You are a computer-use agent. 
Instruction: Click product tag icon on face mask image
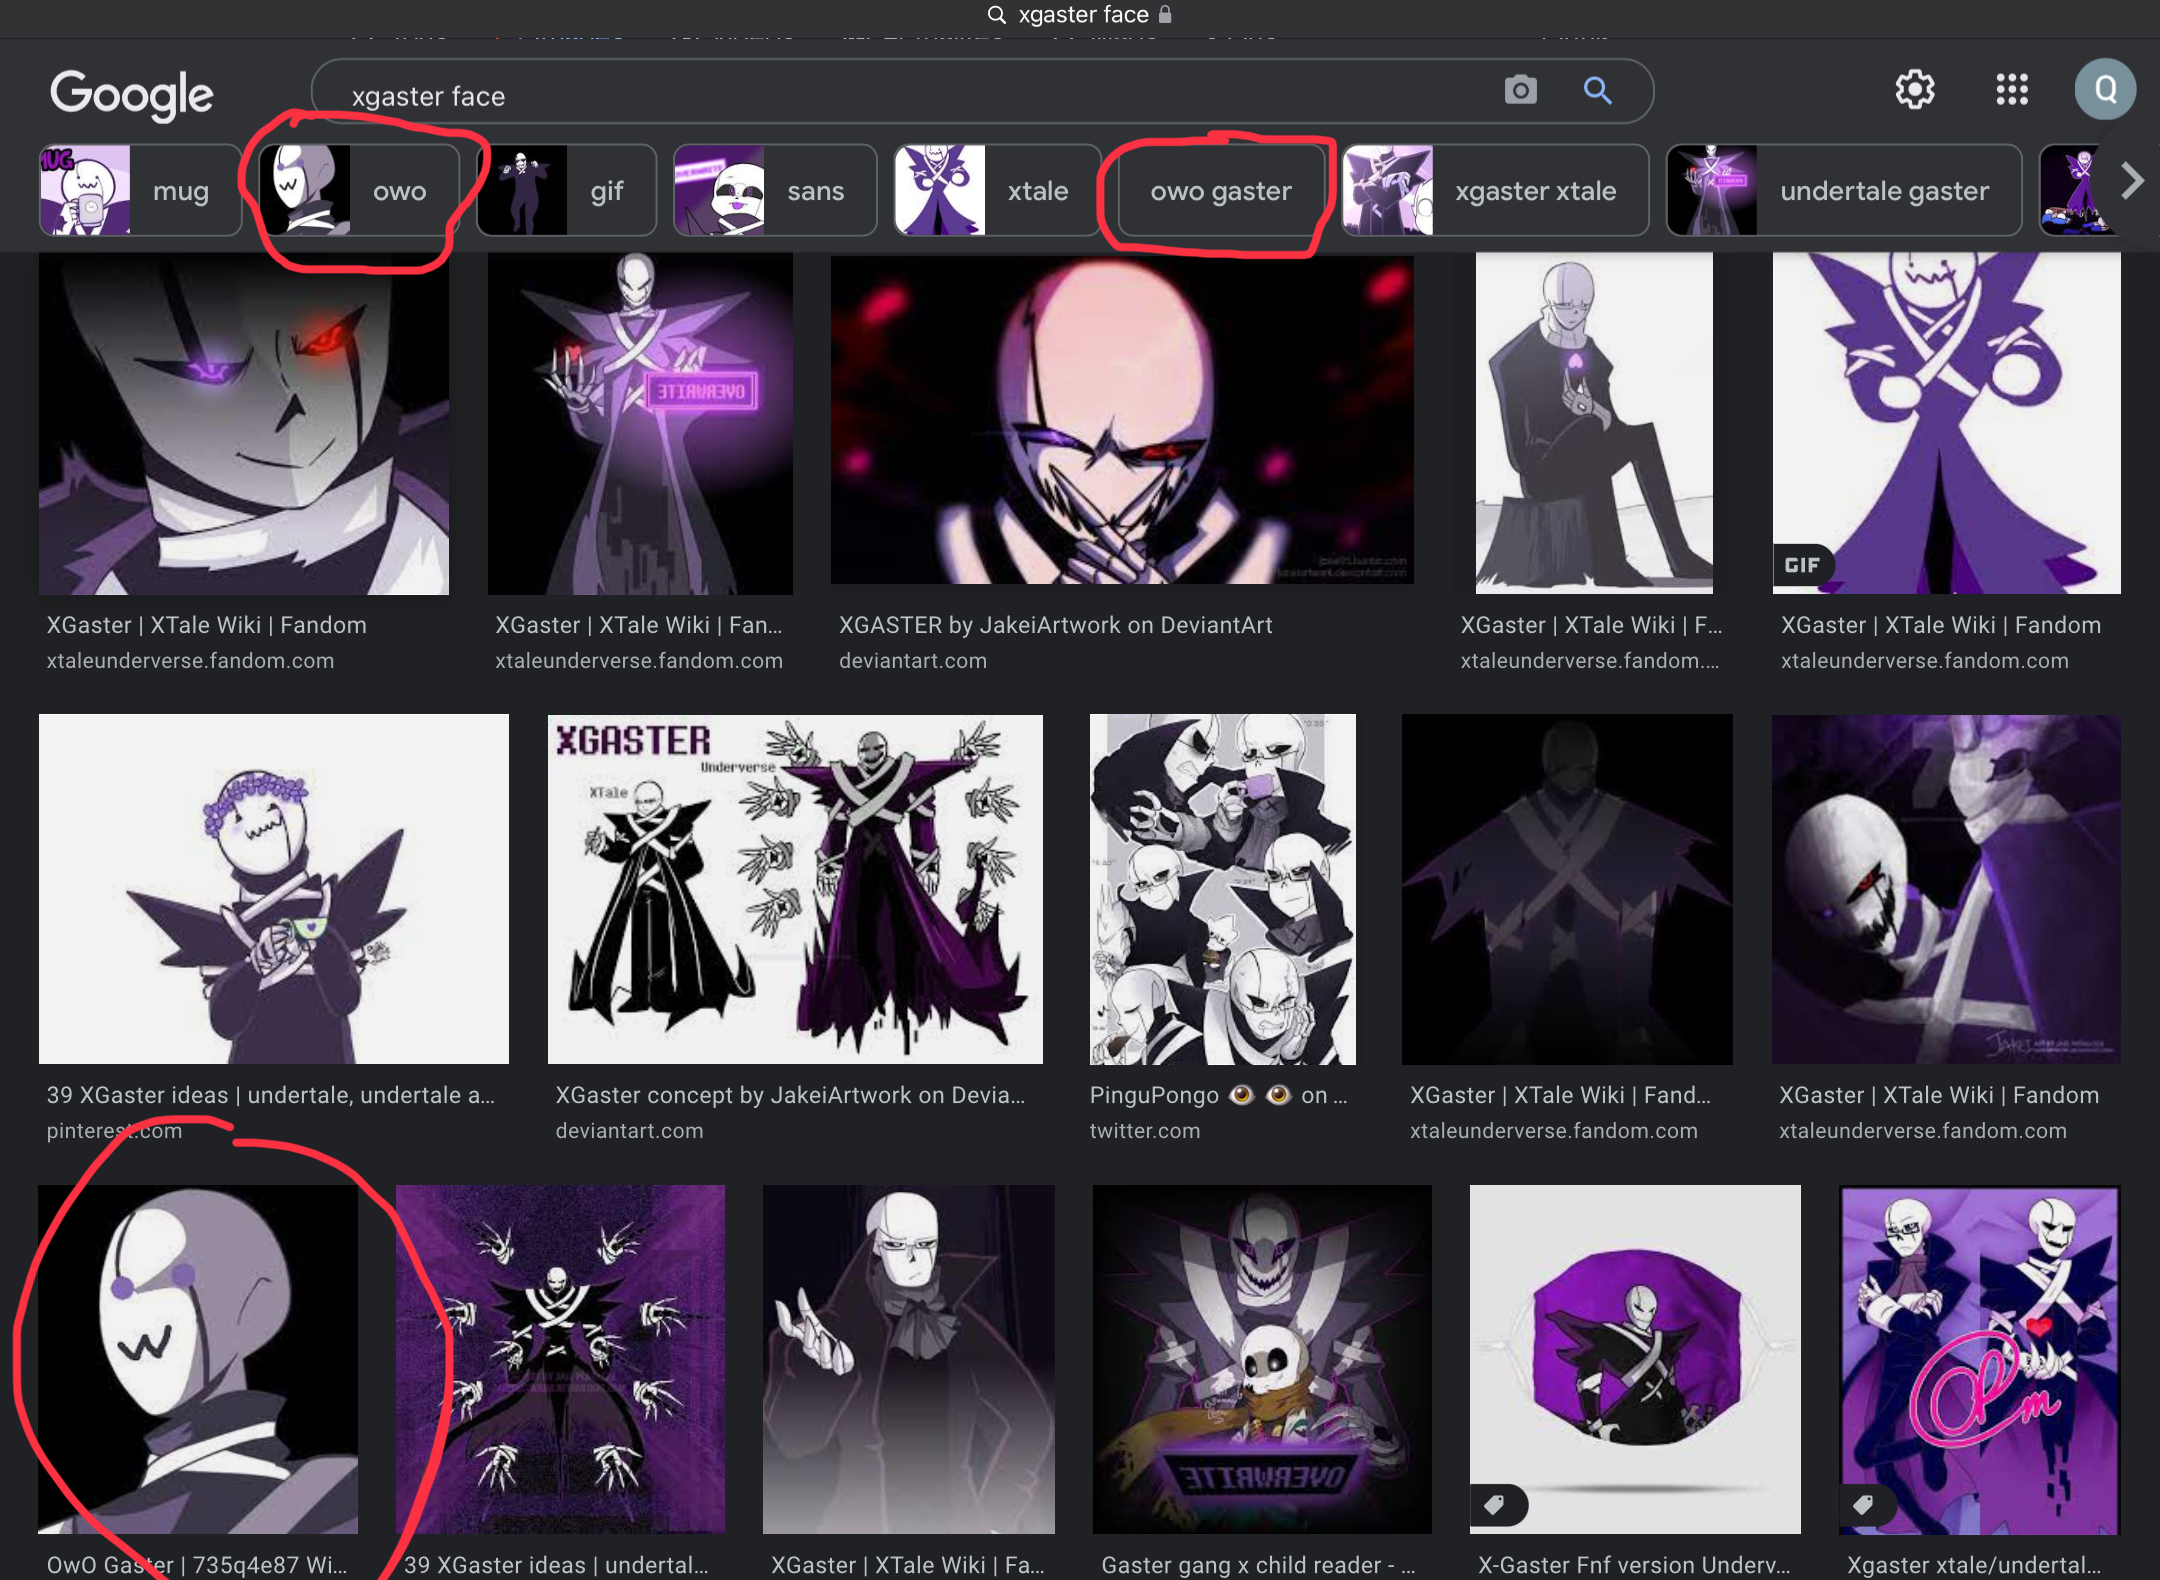(1495, 1505)
